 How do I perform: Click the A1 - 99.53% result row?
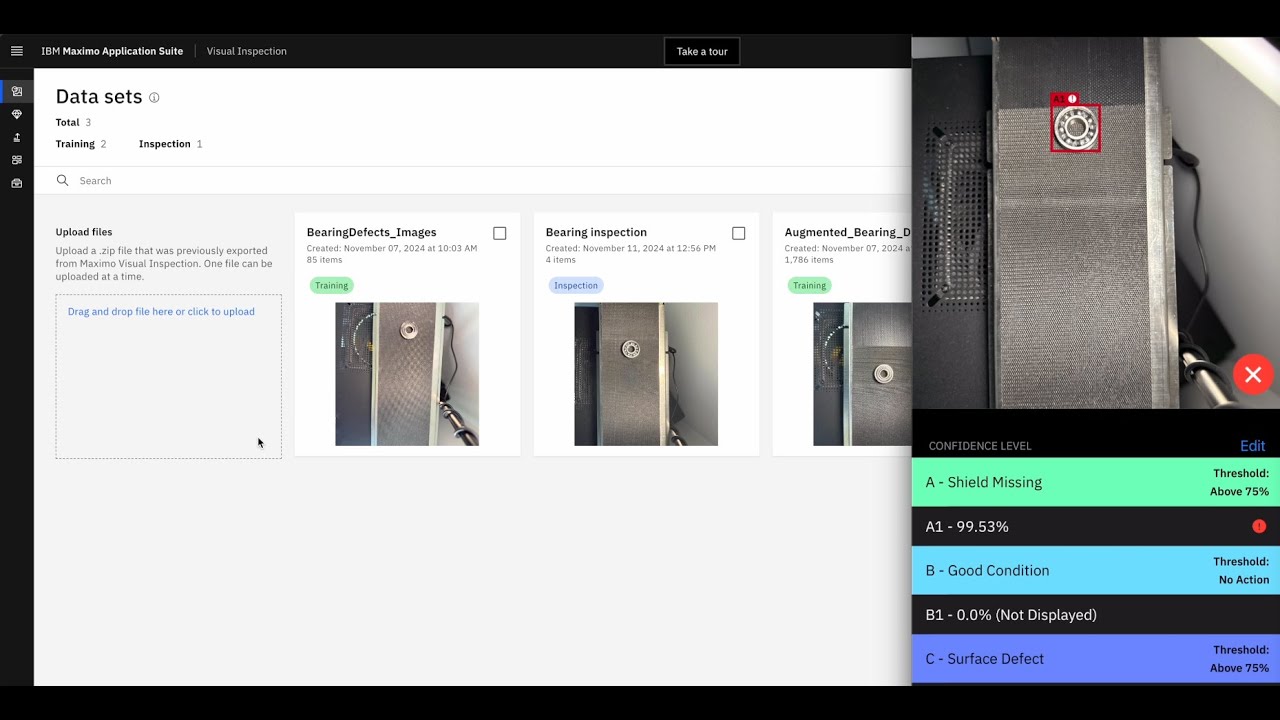pyautogui.click(x=1096, y=526)
